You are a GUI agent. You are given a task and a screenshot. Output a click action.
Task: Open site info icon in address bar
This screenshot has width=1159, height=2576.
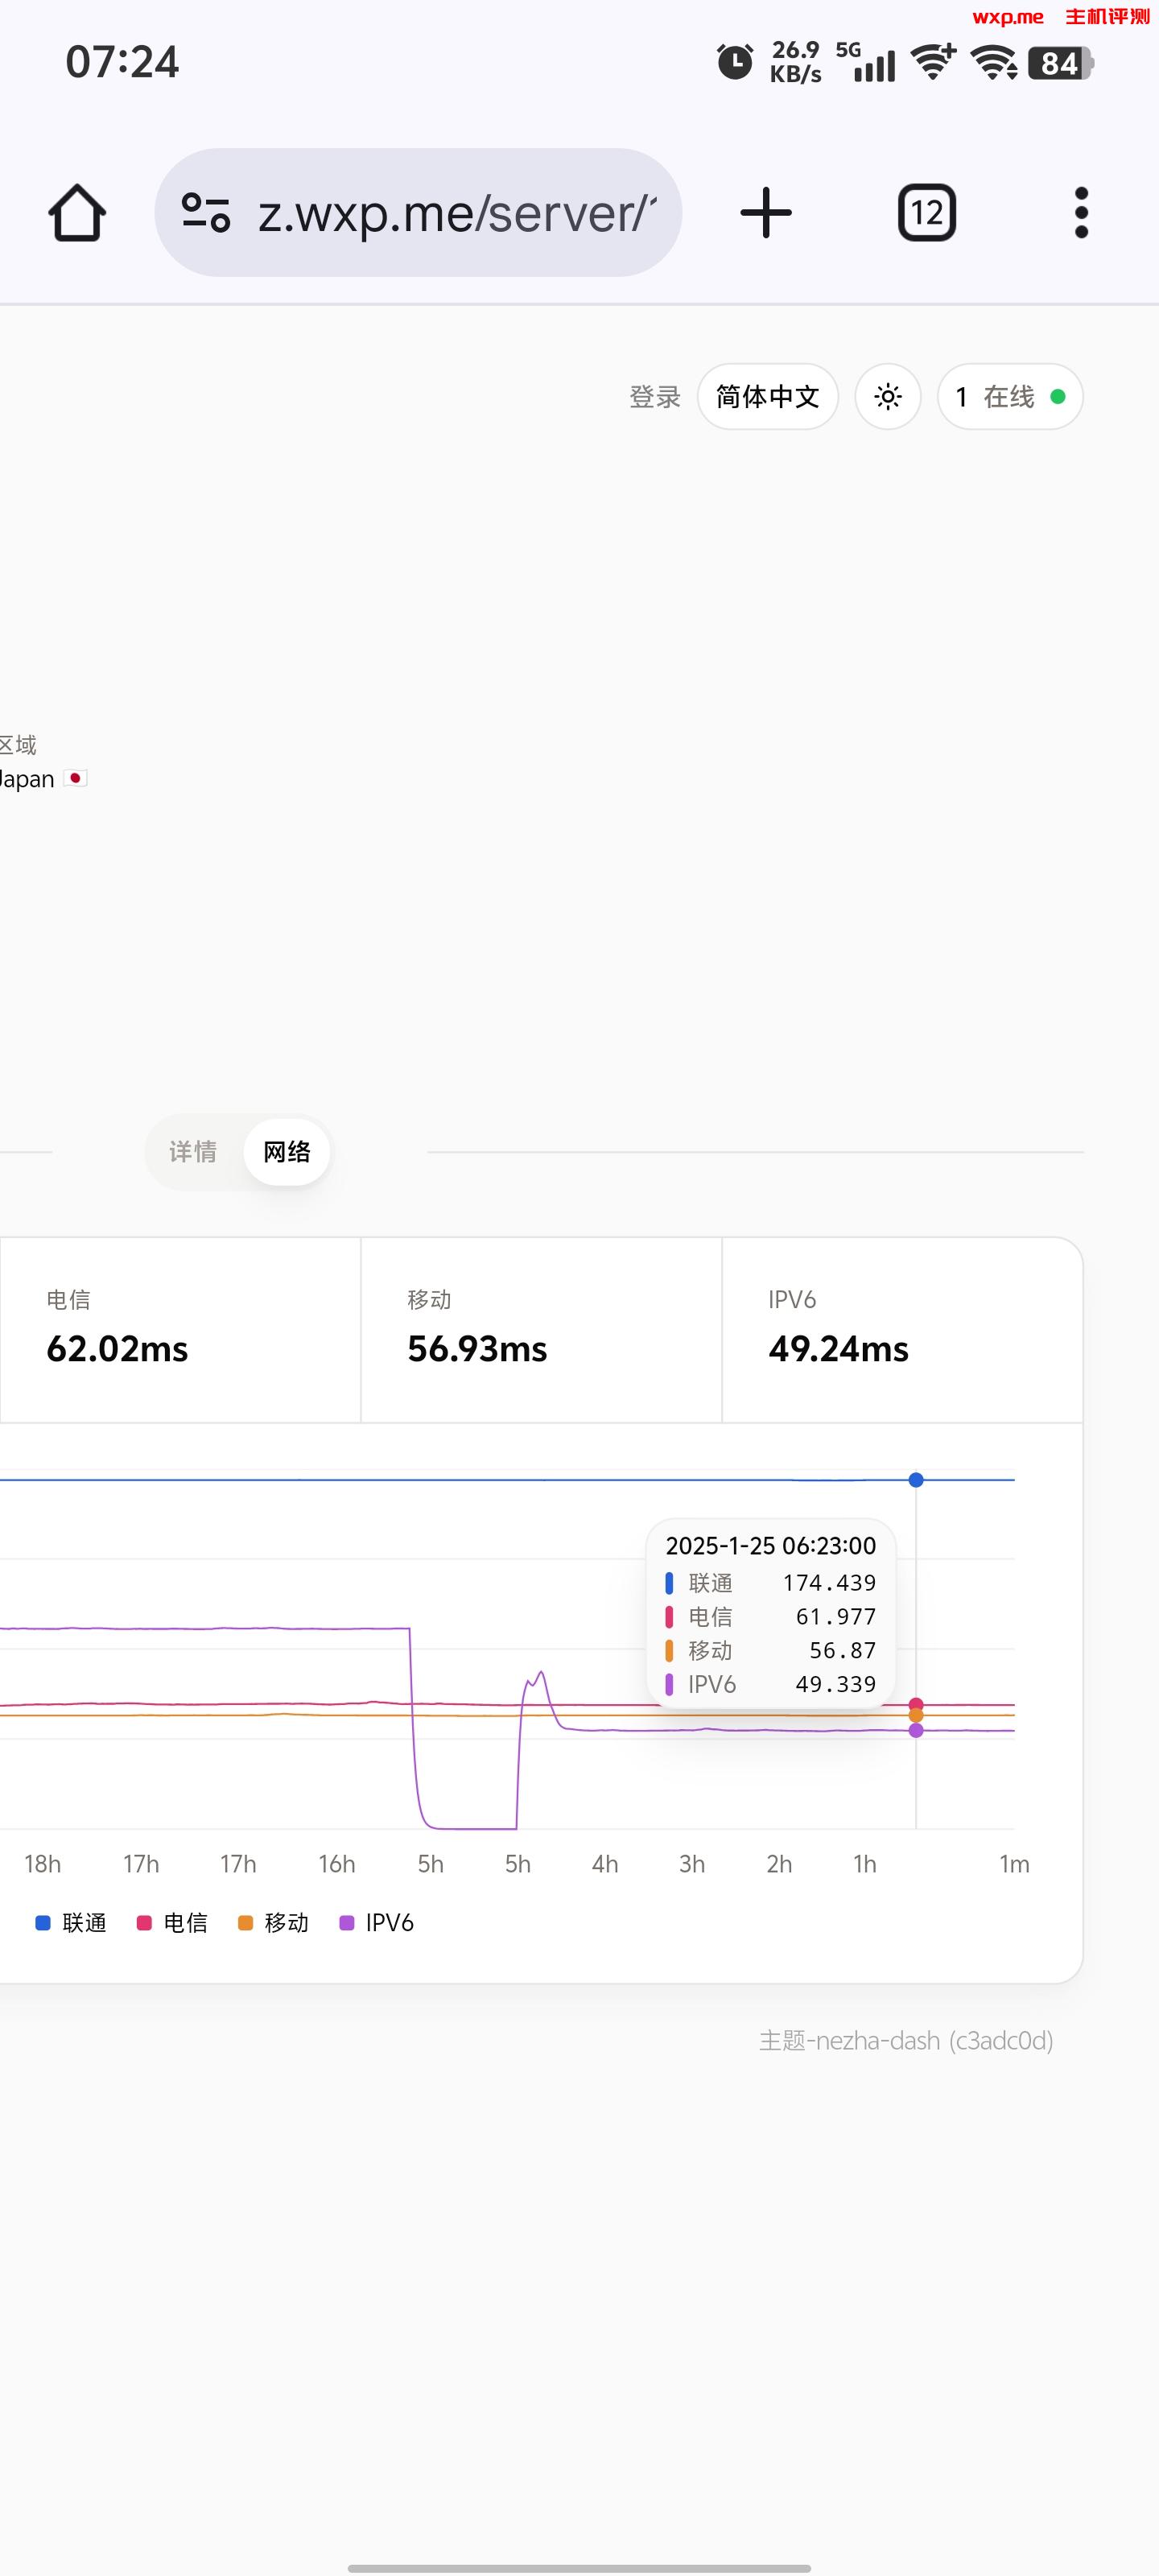[x=206, y=213]
